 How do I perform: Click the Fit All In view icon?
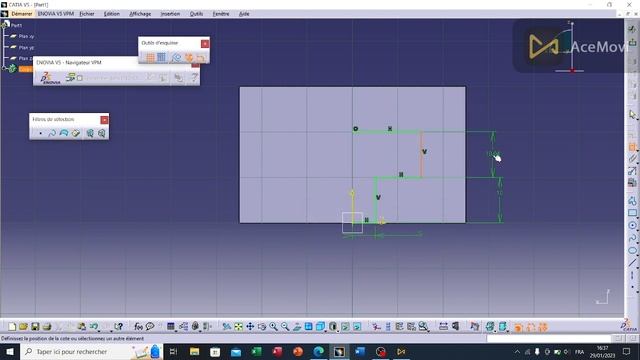238,327
